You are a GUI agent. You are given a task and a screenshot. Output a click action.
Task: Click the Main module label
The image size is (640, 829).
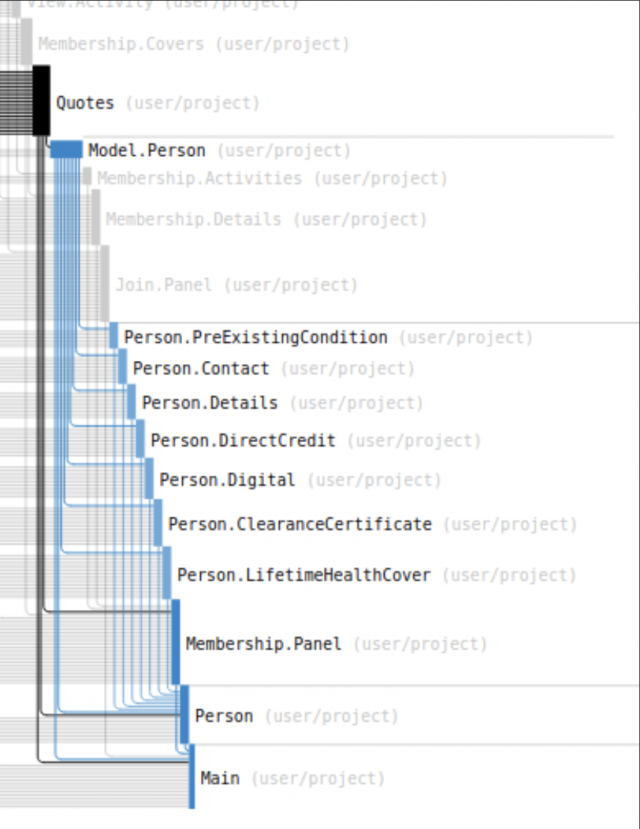219,778
